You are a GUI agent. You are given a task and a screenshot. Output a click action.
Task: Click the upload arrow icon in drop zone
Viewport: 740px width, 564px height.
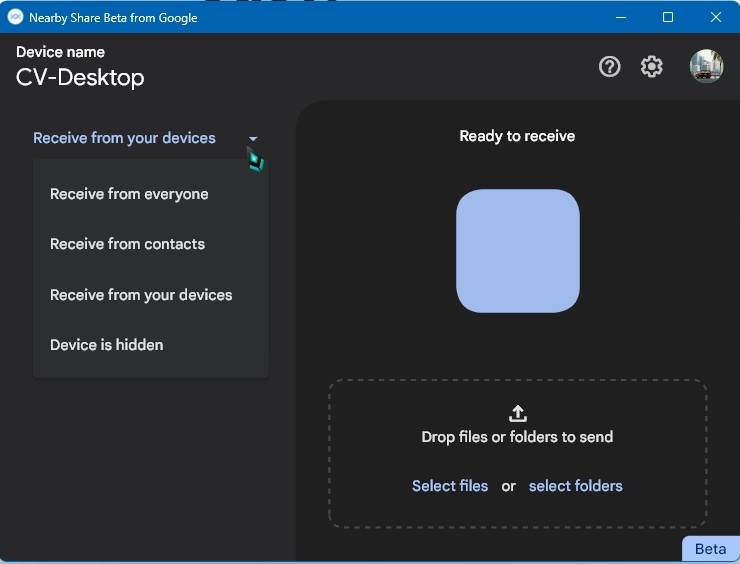point(518,413)
